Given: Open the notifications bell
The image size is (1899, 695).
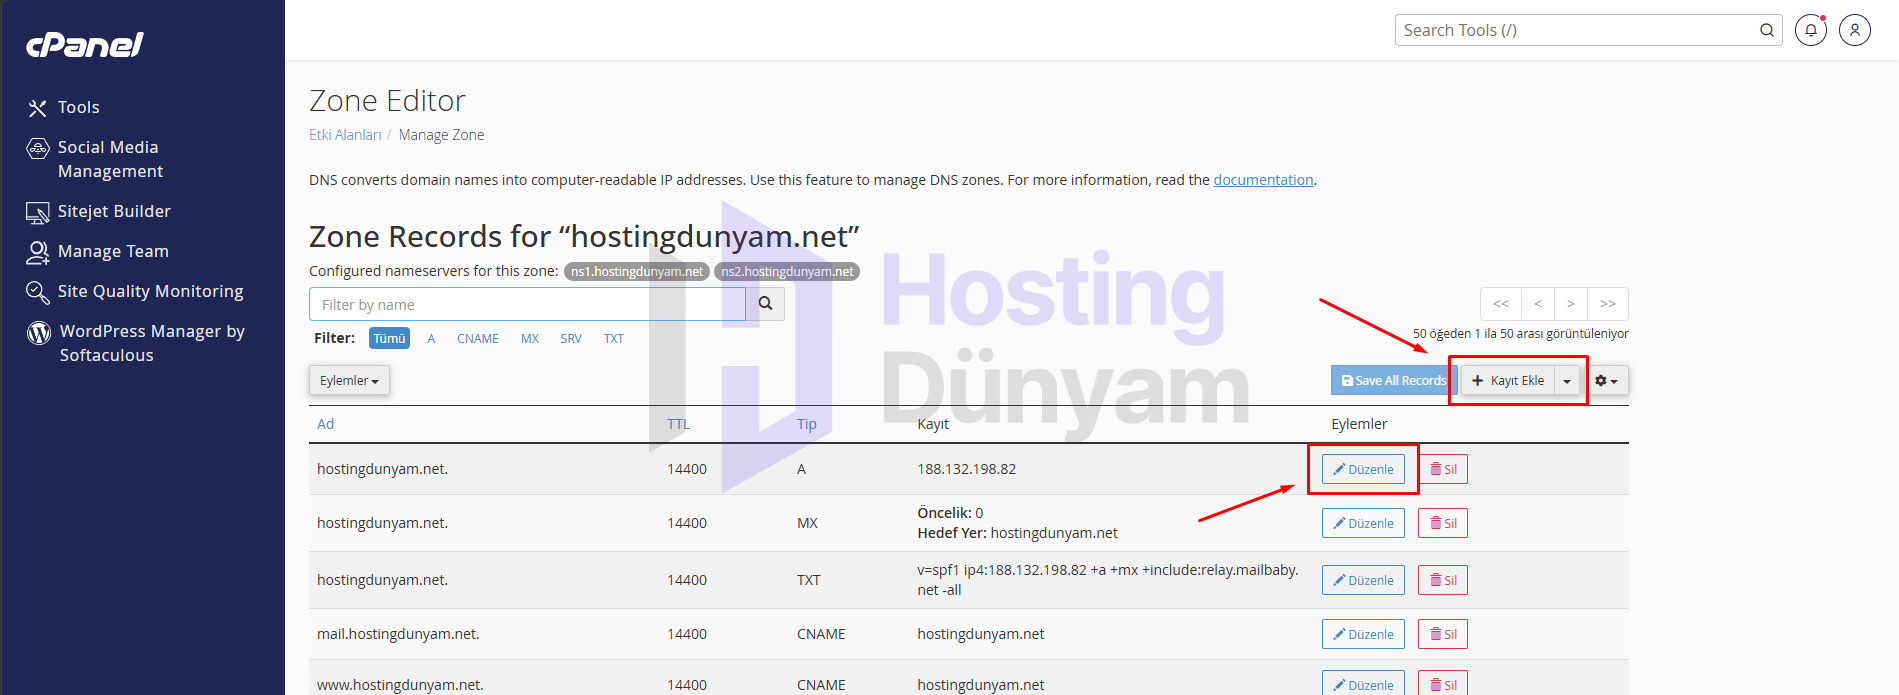Looking at the screenshot, I should 1811,30.
